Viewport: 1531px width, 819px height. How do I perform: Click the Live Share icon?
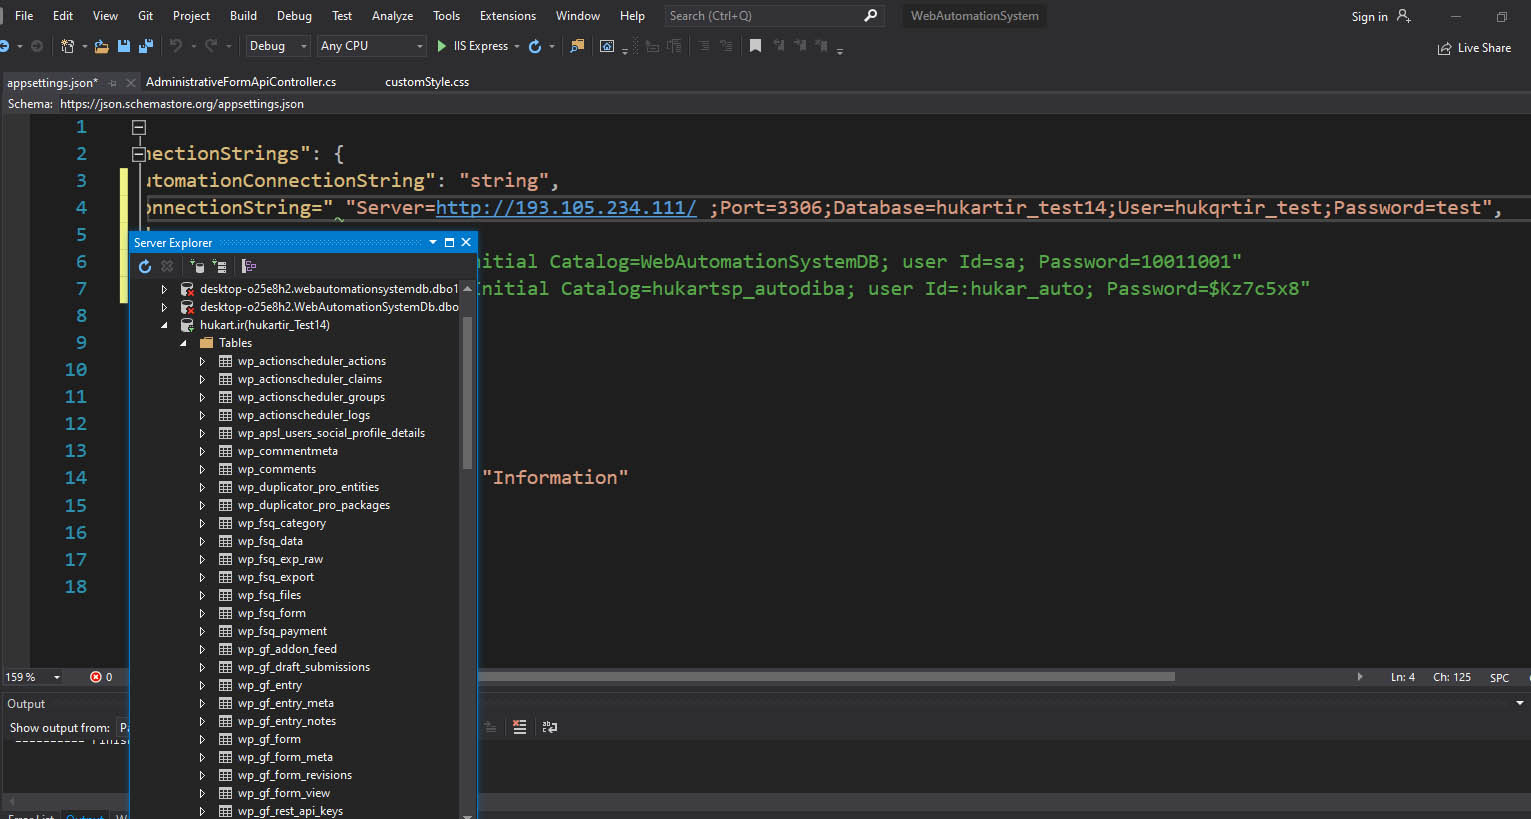1444,48
